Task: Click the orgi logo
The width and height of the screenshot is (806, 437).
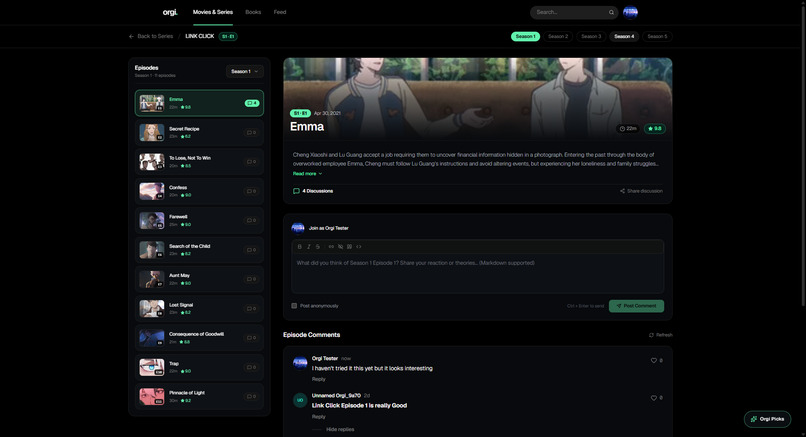Action: 170,12
